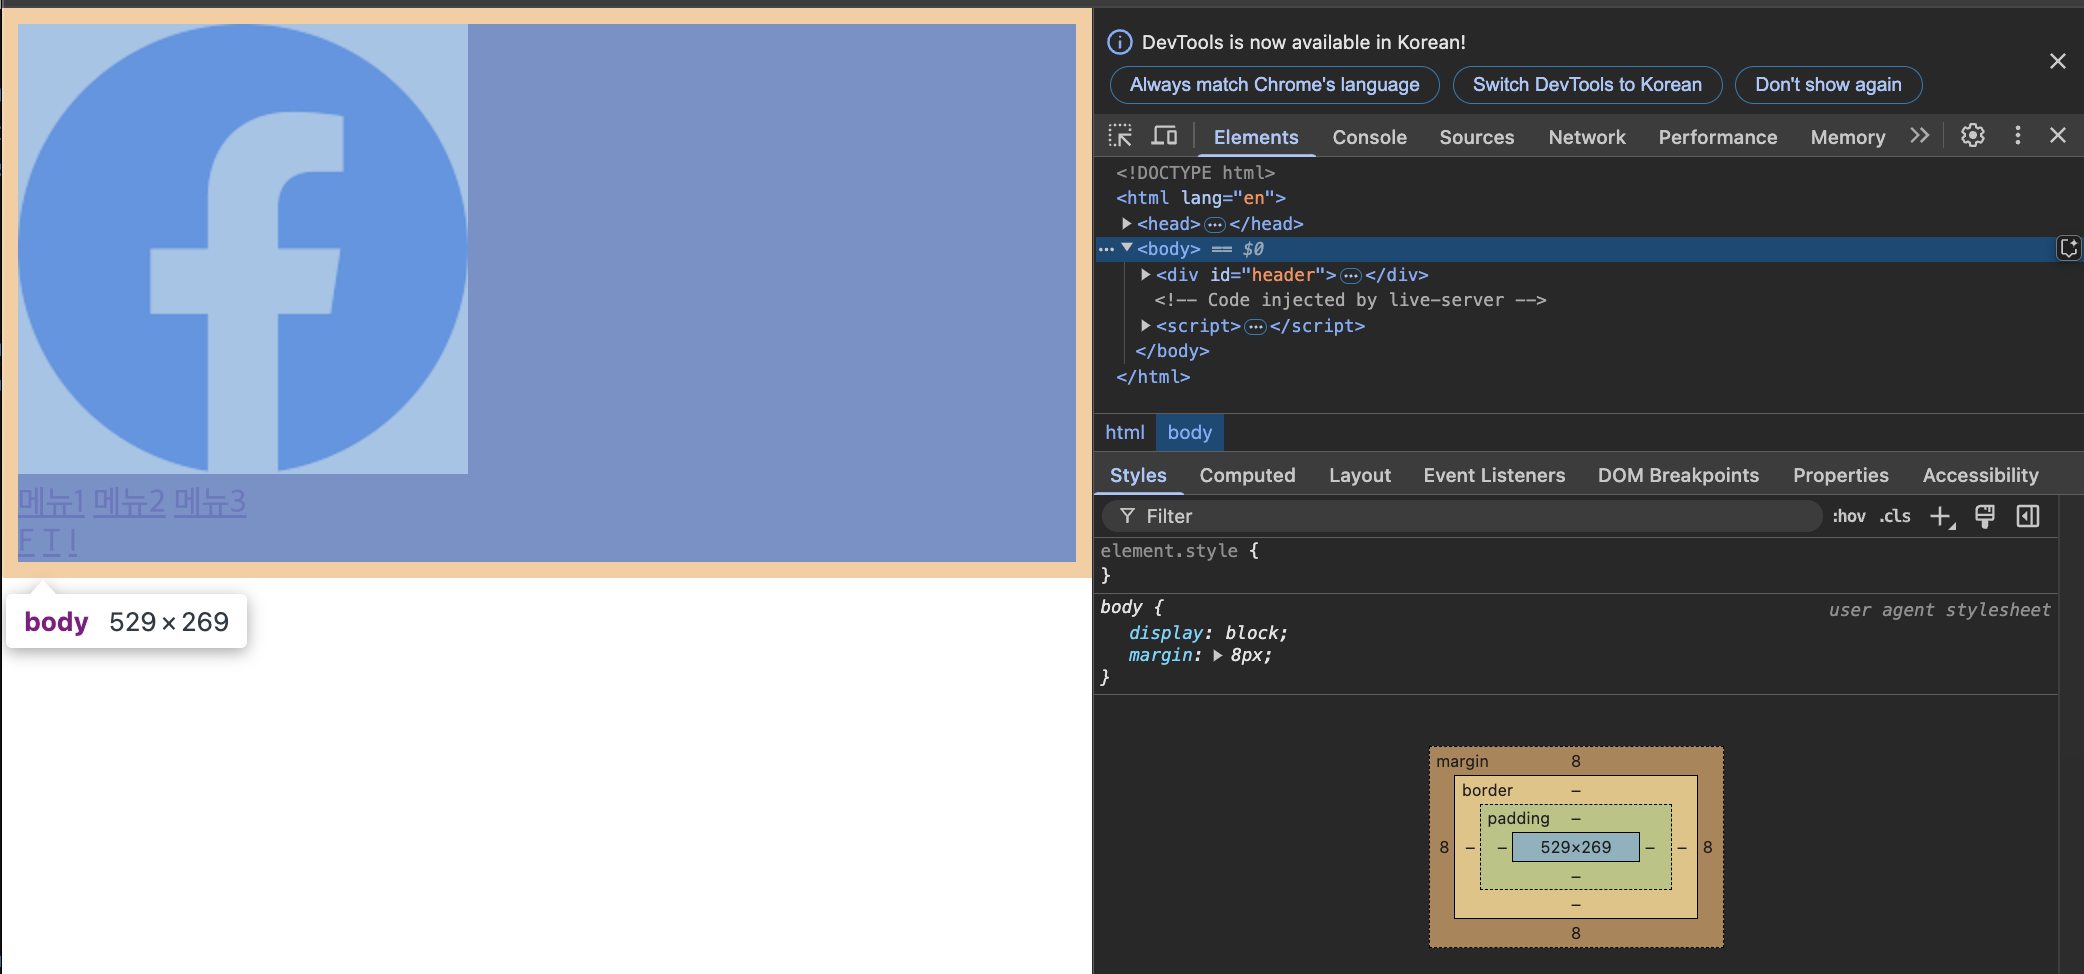Click Don't show again button
Image resolution: width=2084 pixels, height=974 pixels.
tap(1828, 85)
